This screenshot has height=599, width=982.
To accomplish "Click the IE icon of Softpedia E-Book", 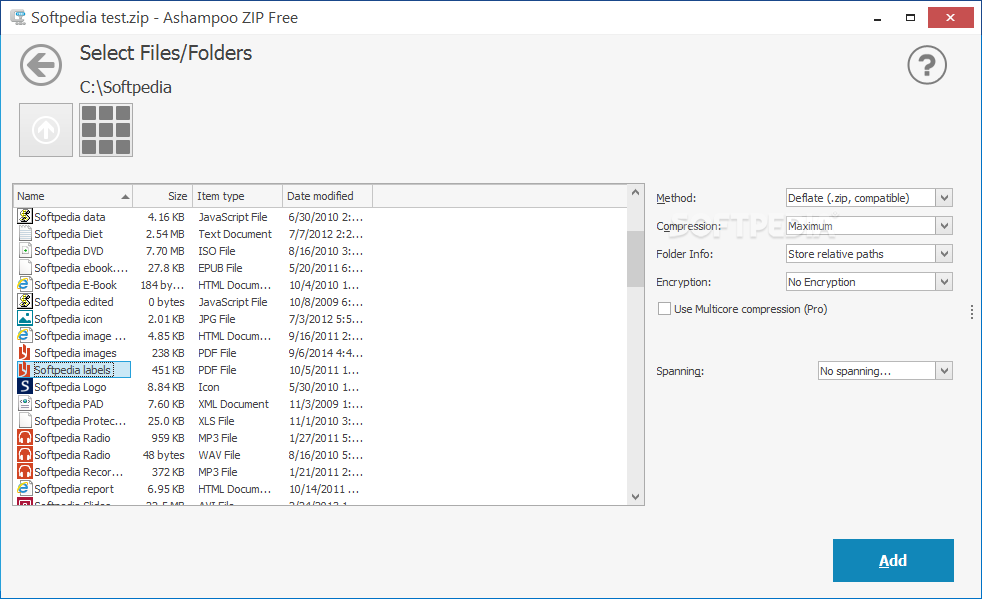I will point(24,284).
